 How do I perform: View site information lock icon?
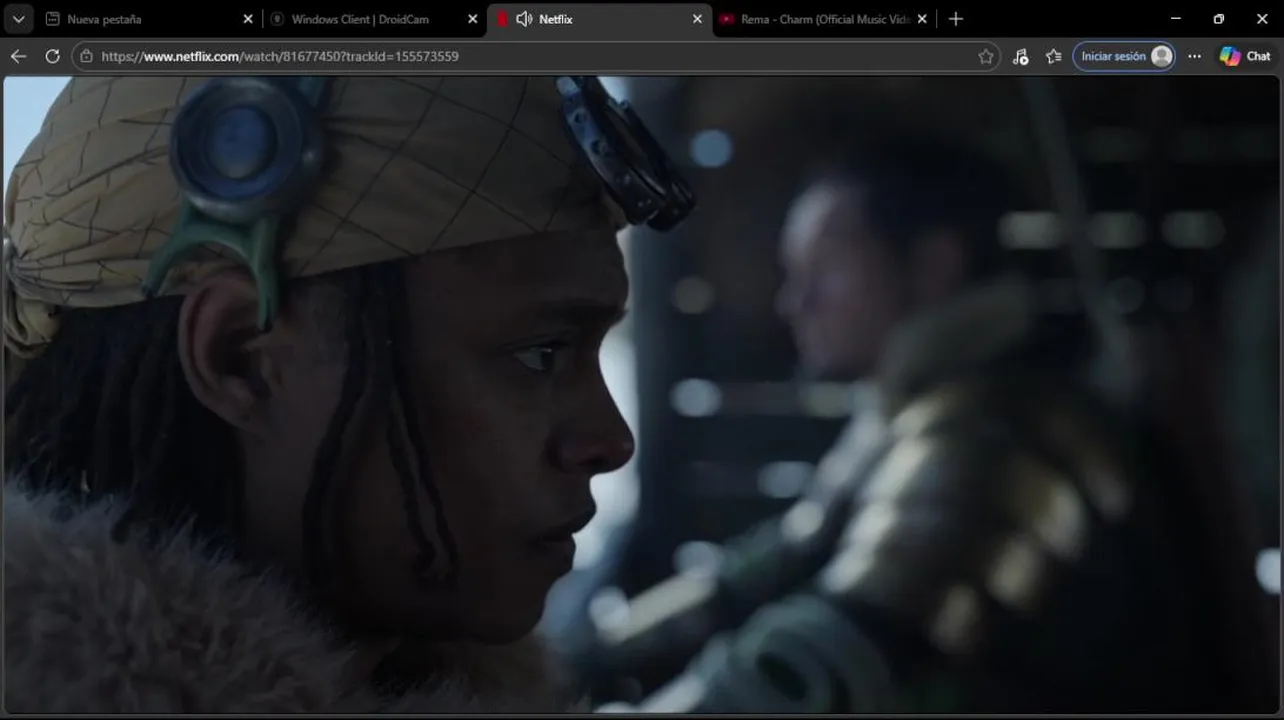point(87,57)
